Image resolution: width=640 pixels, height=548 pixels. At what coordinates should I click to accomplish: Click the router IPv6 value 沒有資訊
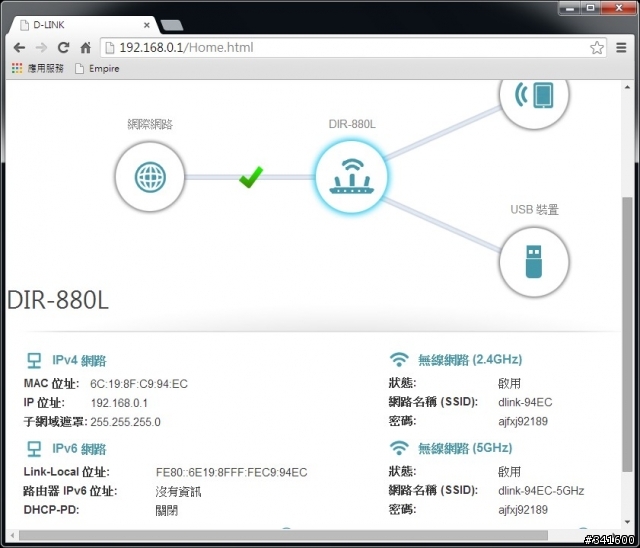pos(178,492)
